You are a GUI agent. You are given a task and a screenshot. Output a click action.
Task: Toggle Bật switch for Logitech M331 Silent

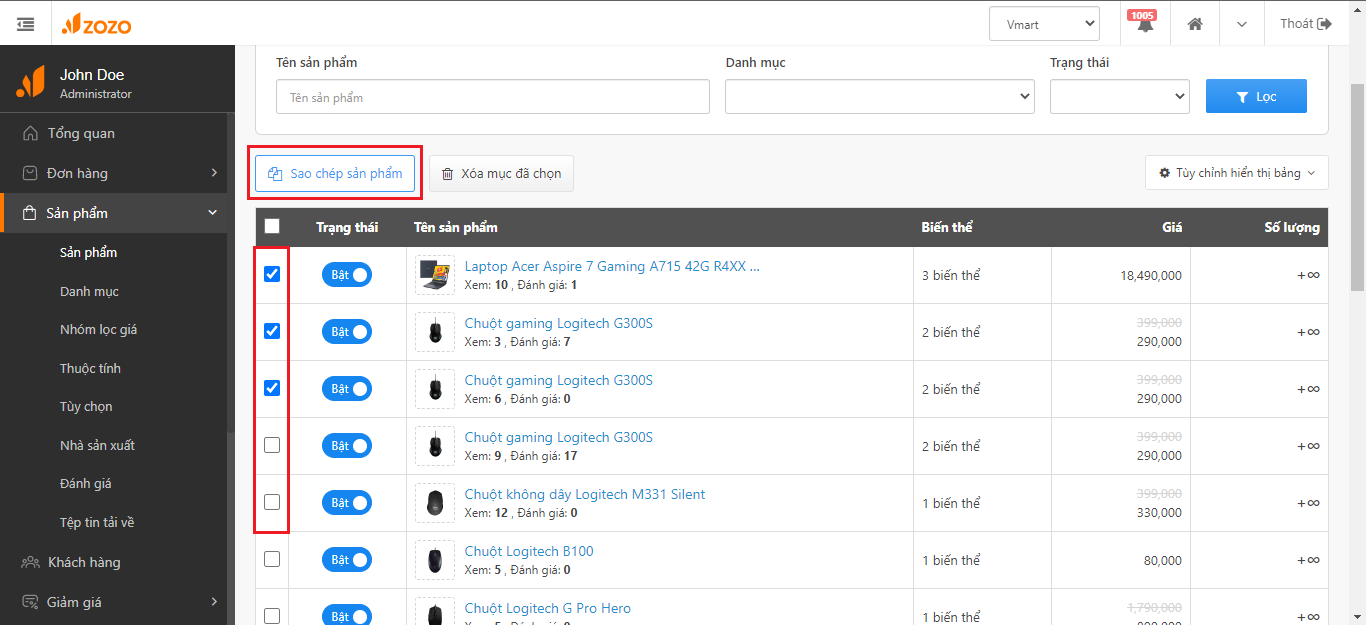coord(347,503)
